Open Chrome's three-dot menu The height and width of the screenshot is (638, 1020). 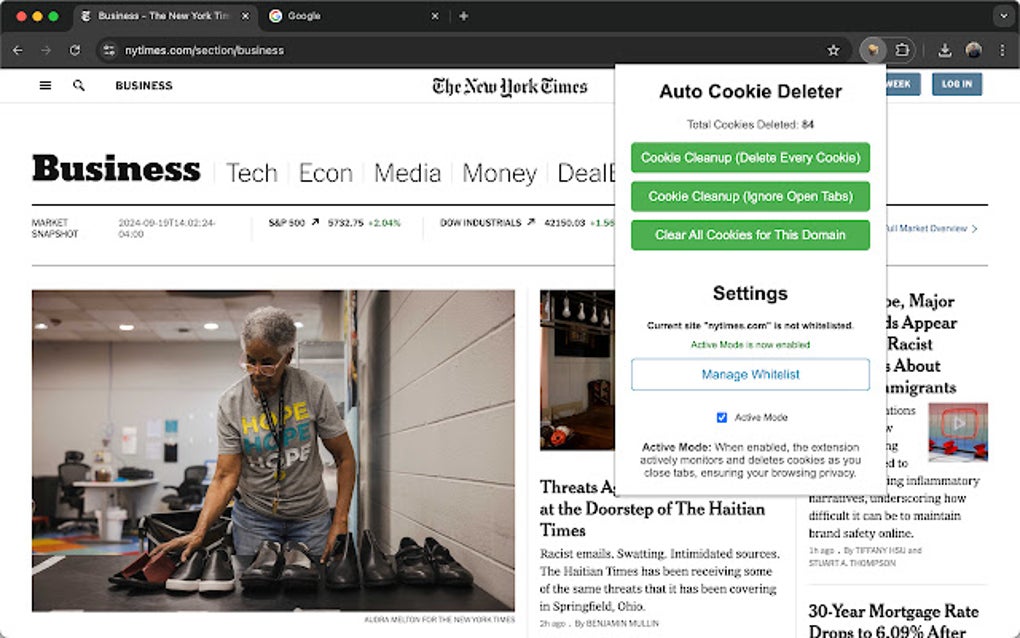1002,50
